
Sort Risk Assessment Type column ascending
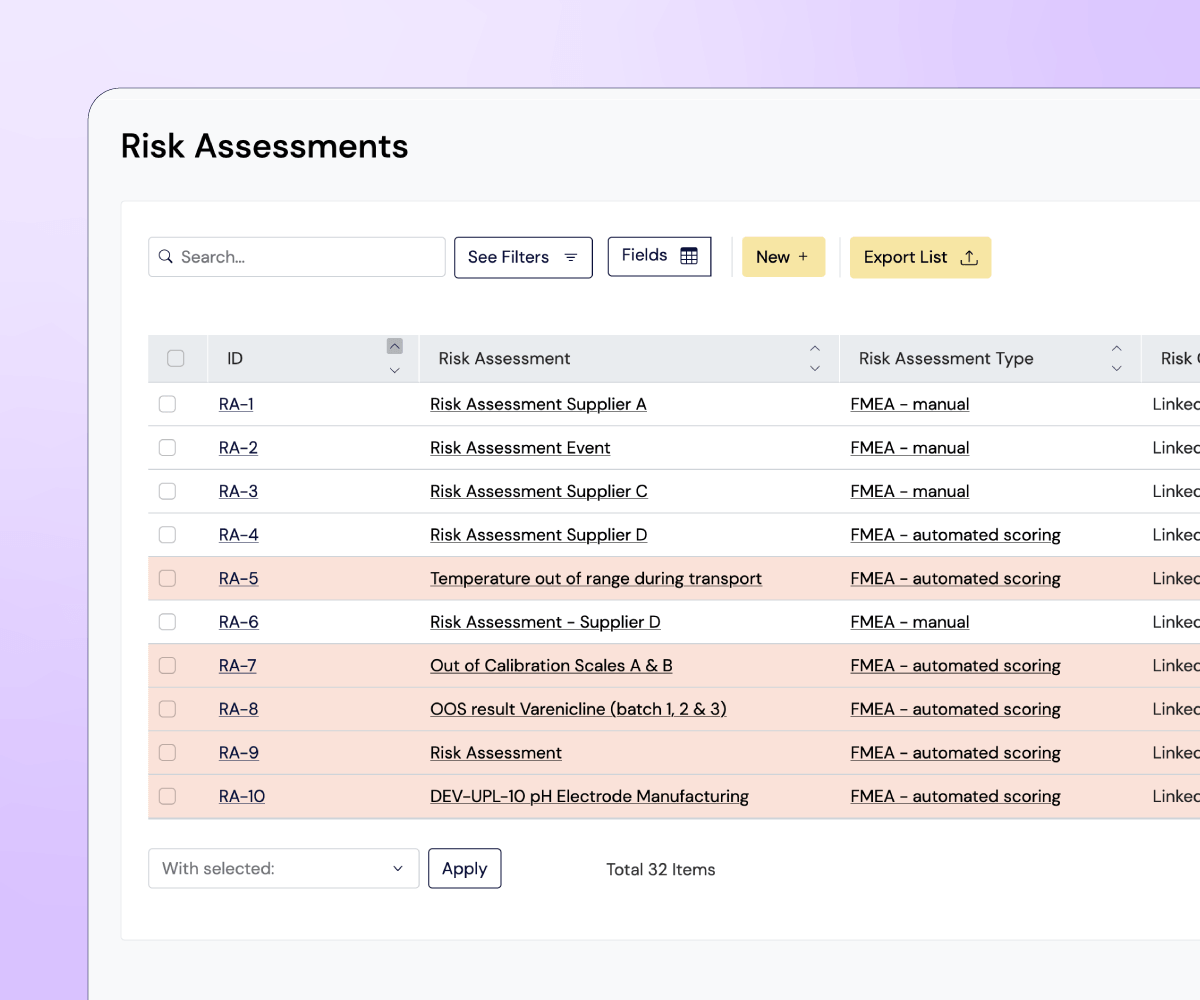tap(1117, 348)
